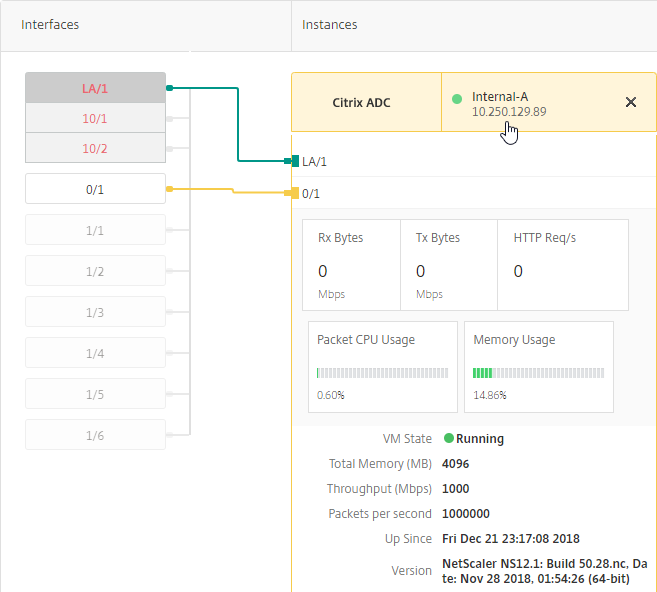Close the Internal-A instance panel

631,102
